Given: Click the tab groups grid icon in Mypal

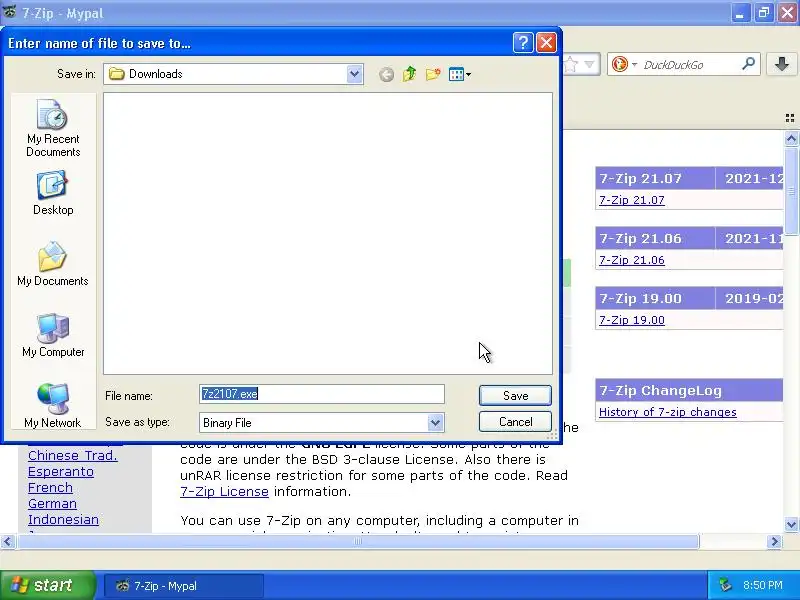Looking at the screenshot, I should 790,118.
